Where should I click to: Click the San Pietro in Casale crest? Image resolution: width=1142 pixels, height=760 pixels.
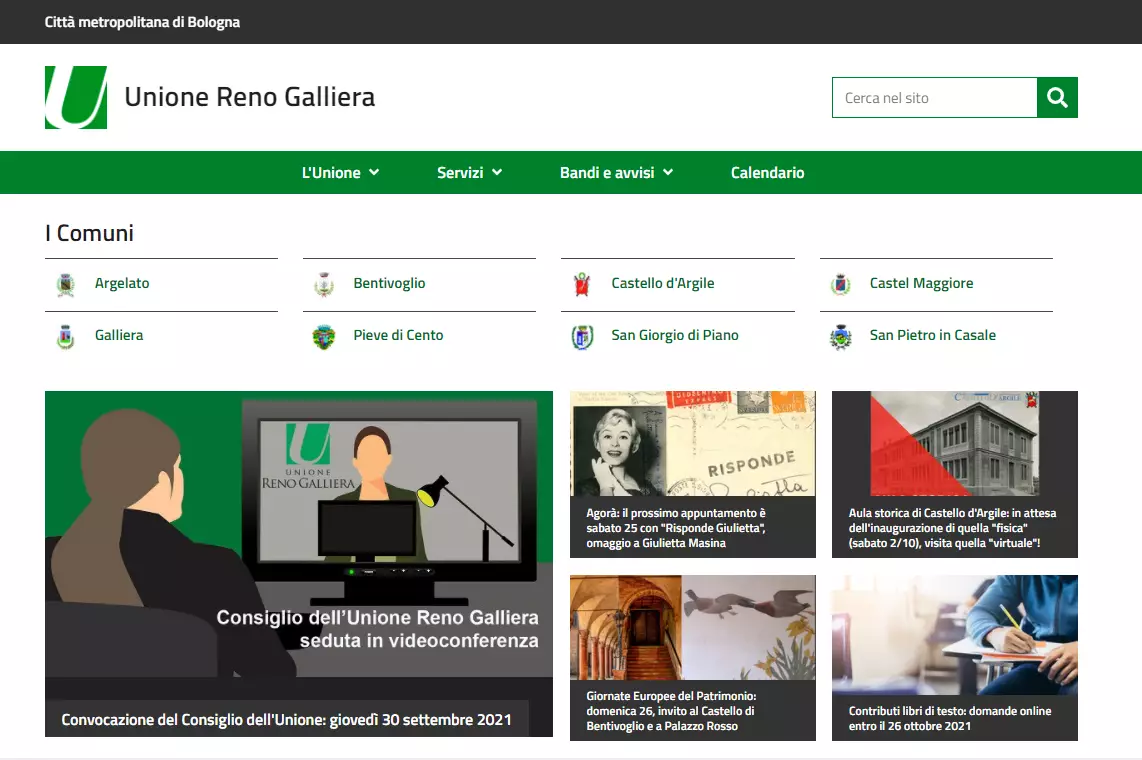click(841, 336)
